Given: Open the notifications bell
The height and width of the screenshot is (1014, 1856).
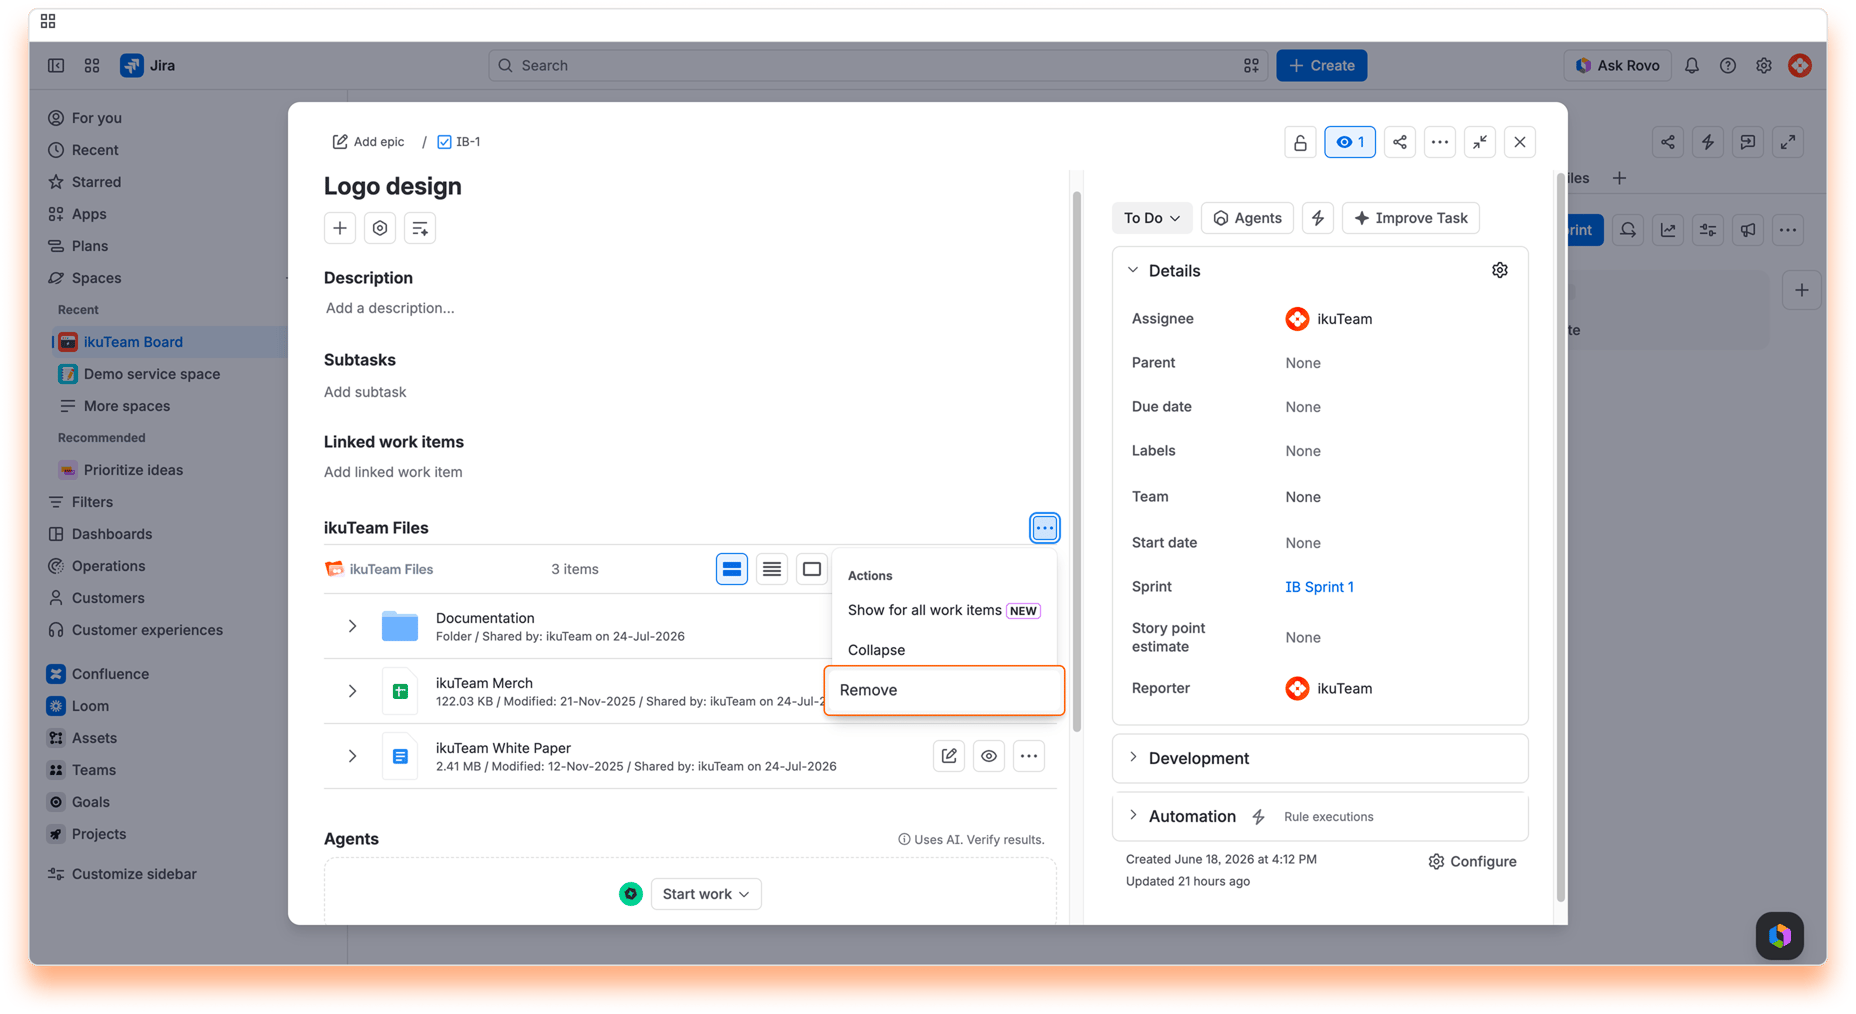Looking at the screenshot, I should [x=1691, y=65].
